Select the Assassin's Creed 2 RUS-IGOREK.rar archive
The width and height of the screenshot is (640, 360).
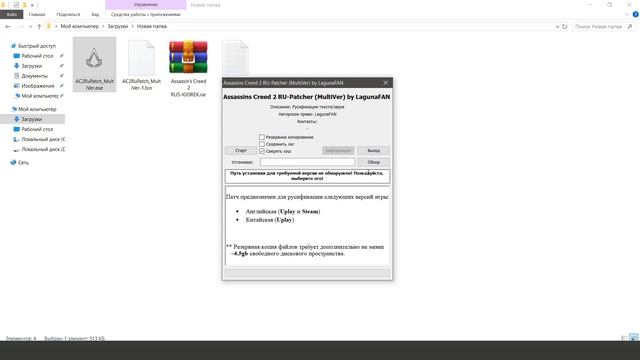188,69
